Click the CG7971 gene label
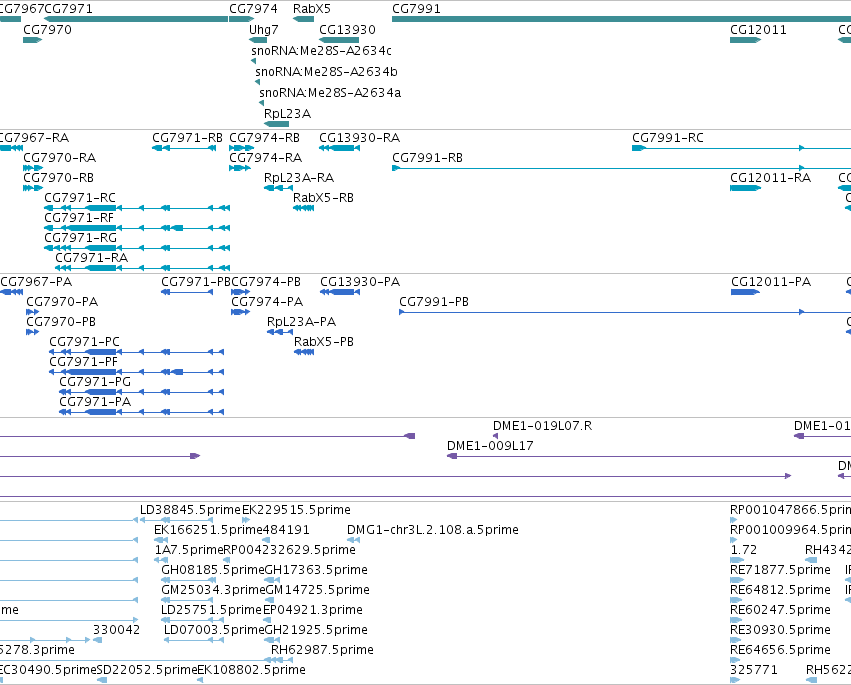 (68, 9)
